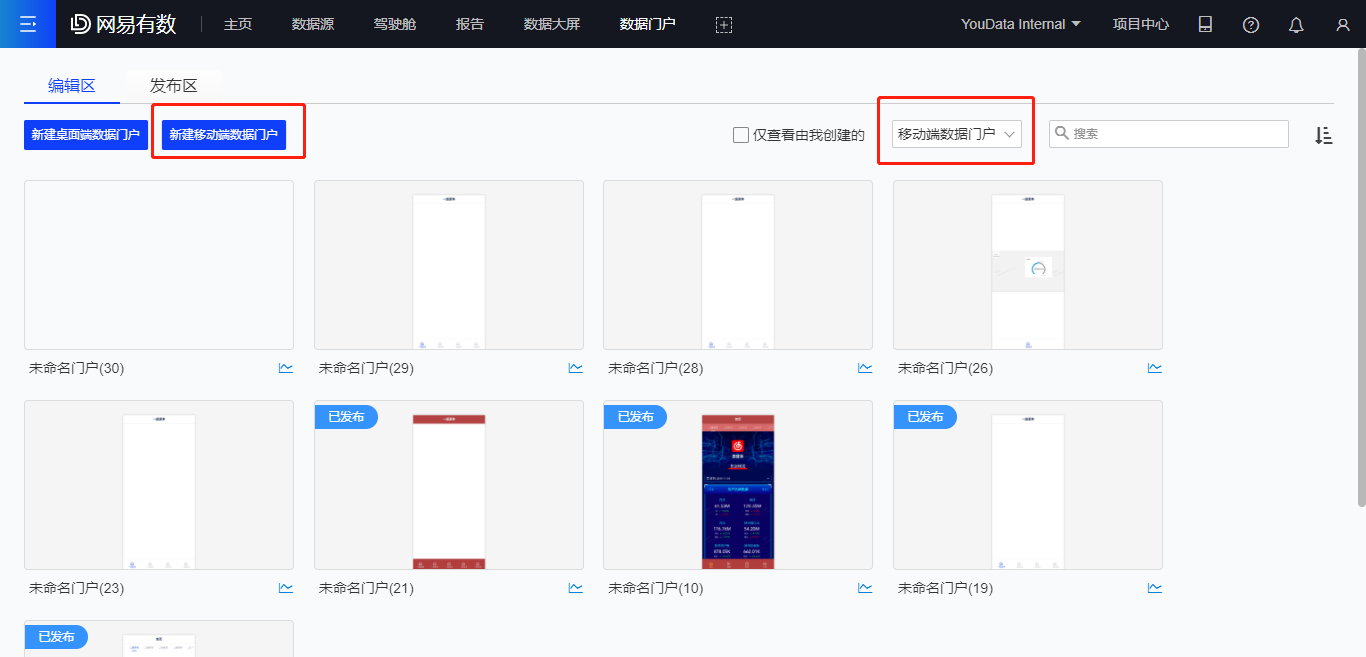Open the help question mark icon
1366x657 pixels.
1251,24
